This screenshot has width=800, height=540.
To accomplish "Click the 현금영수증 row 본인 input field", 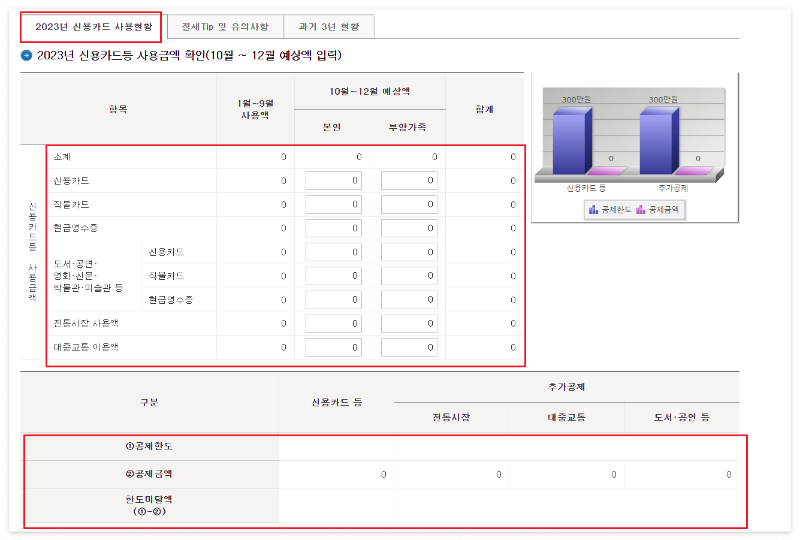I will [334, 228].
